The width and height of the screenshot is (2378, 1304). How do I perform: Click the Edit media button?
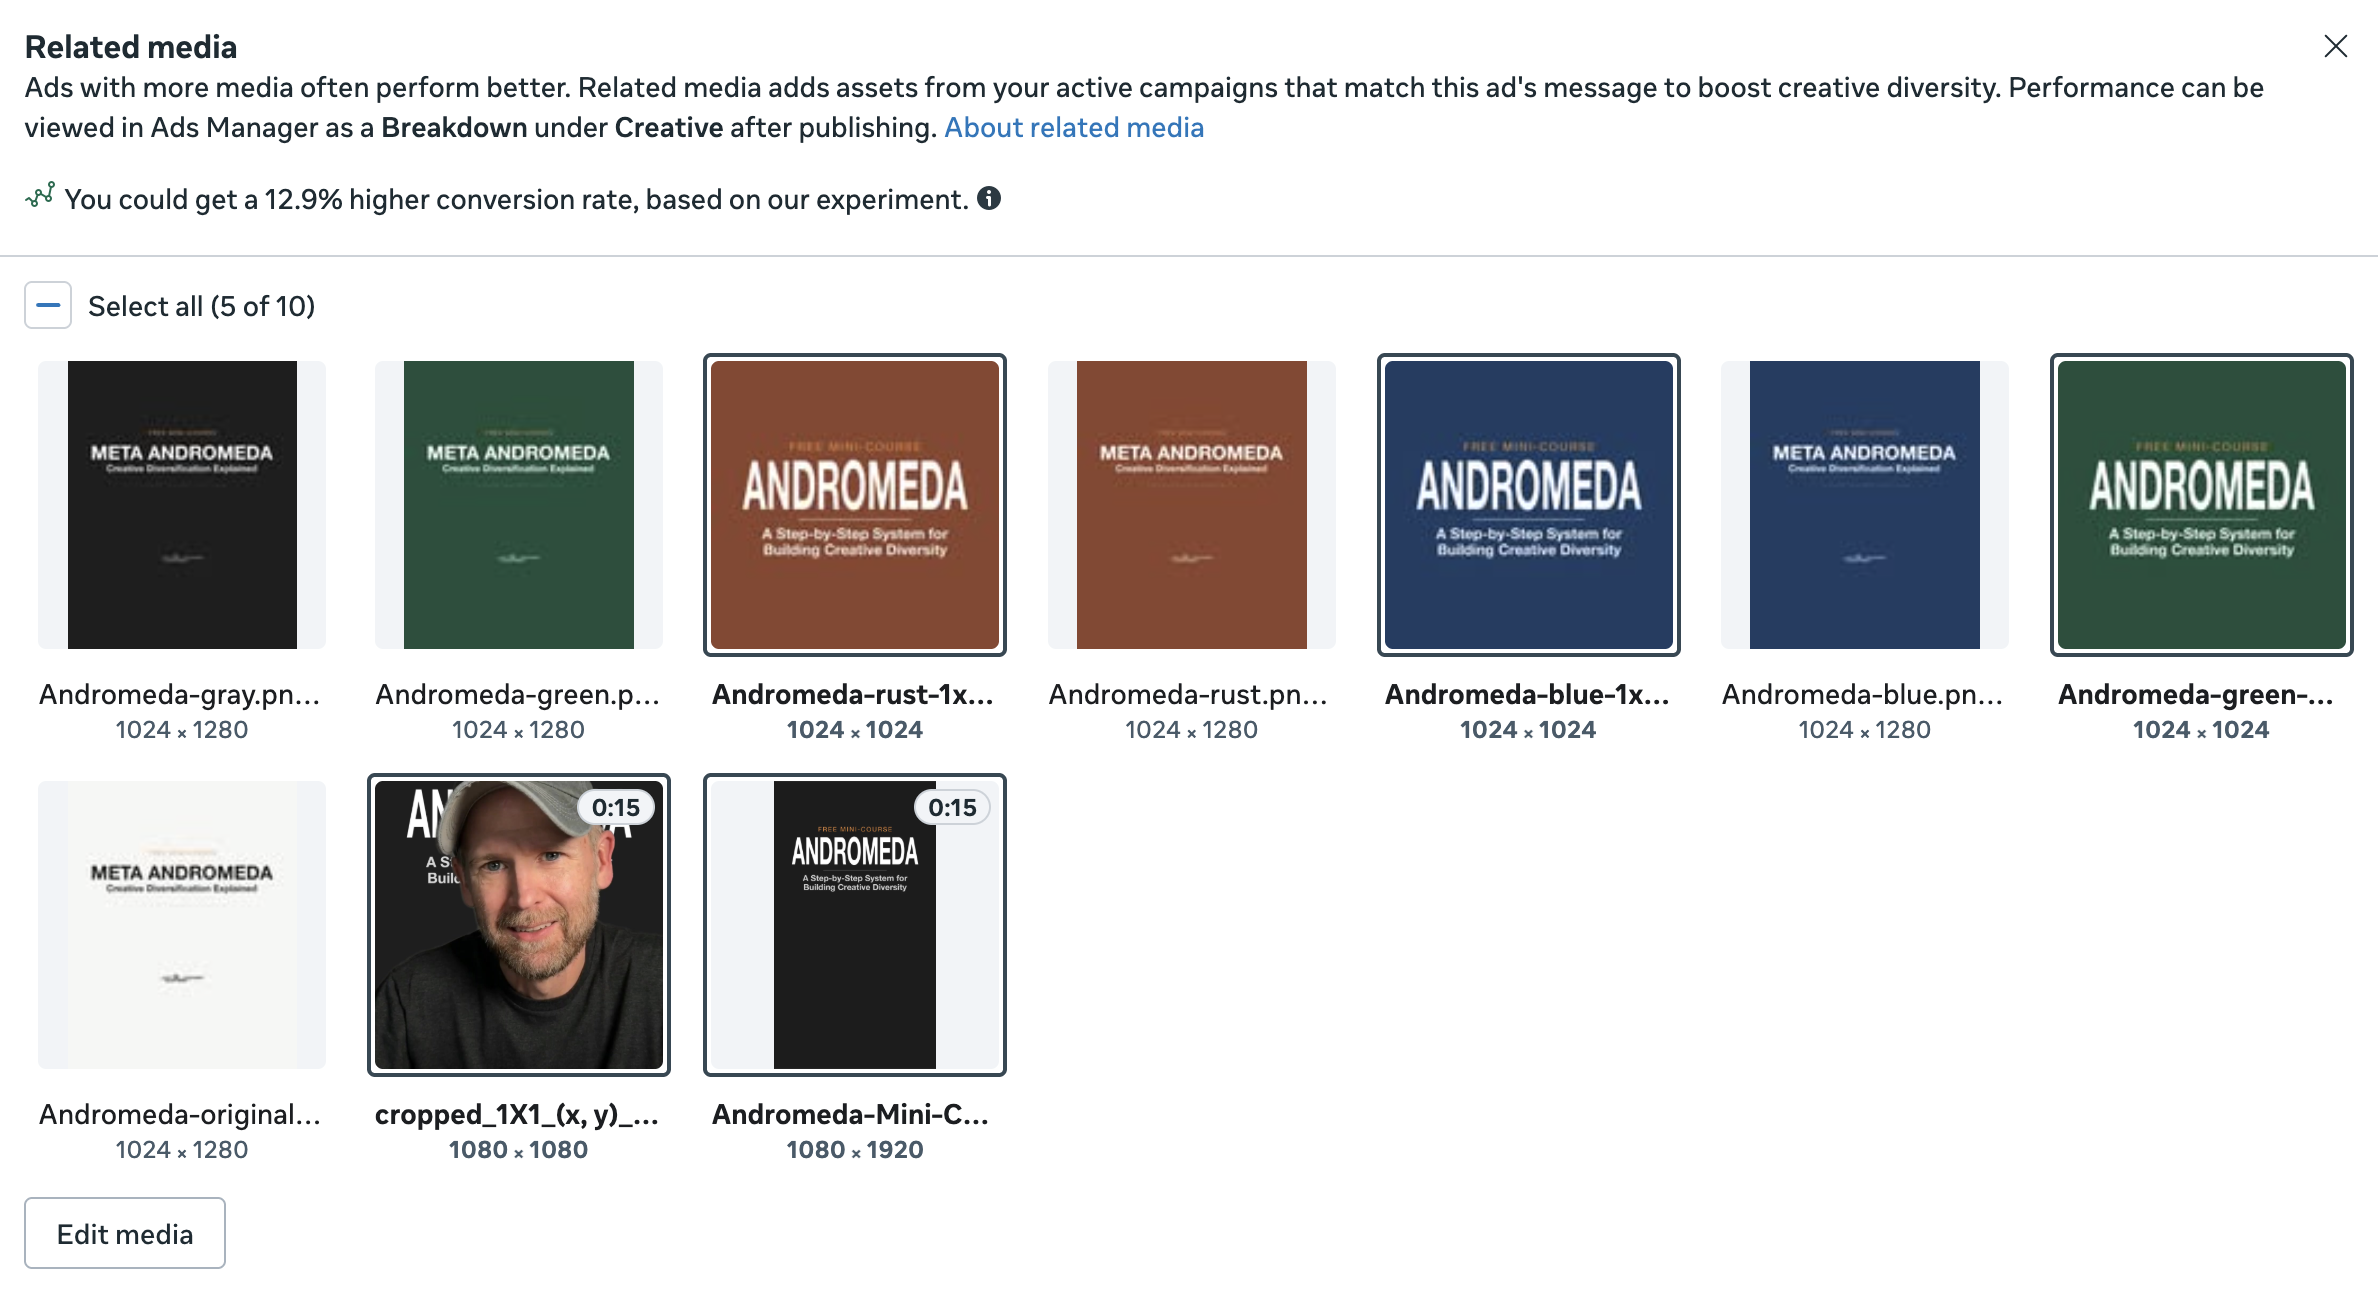(125, 1233)
